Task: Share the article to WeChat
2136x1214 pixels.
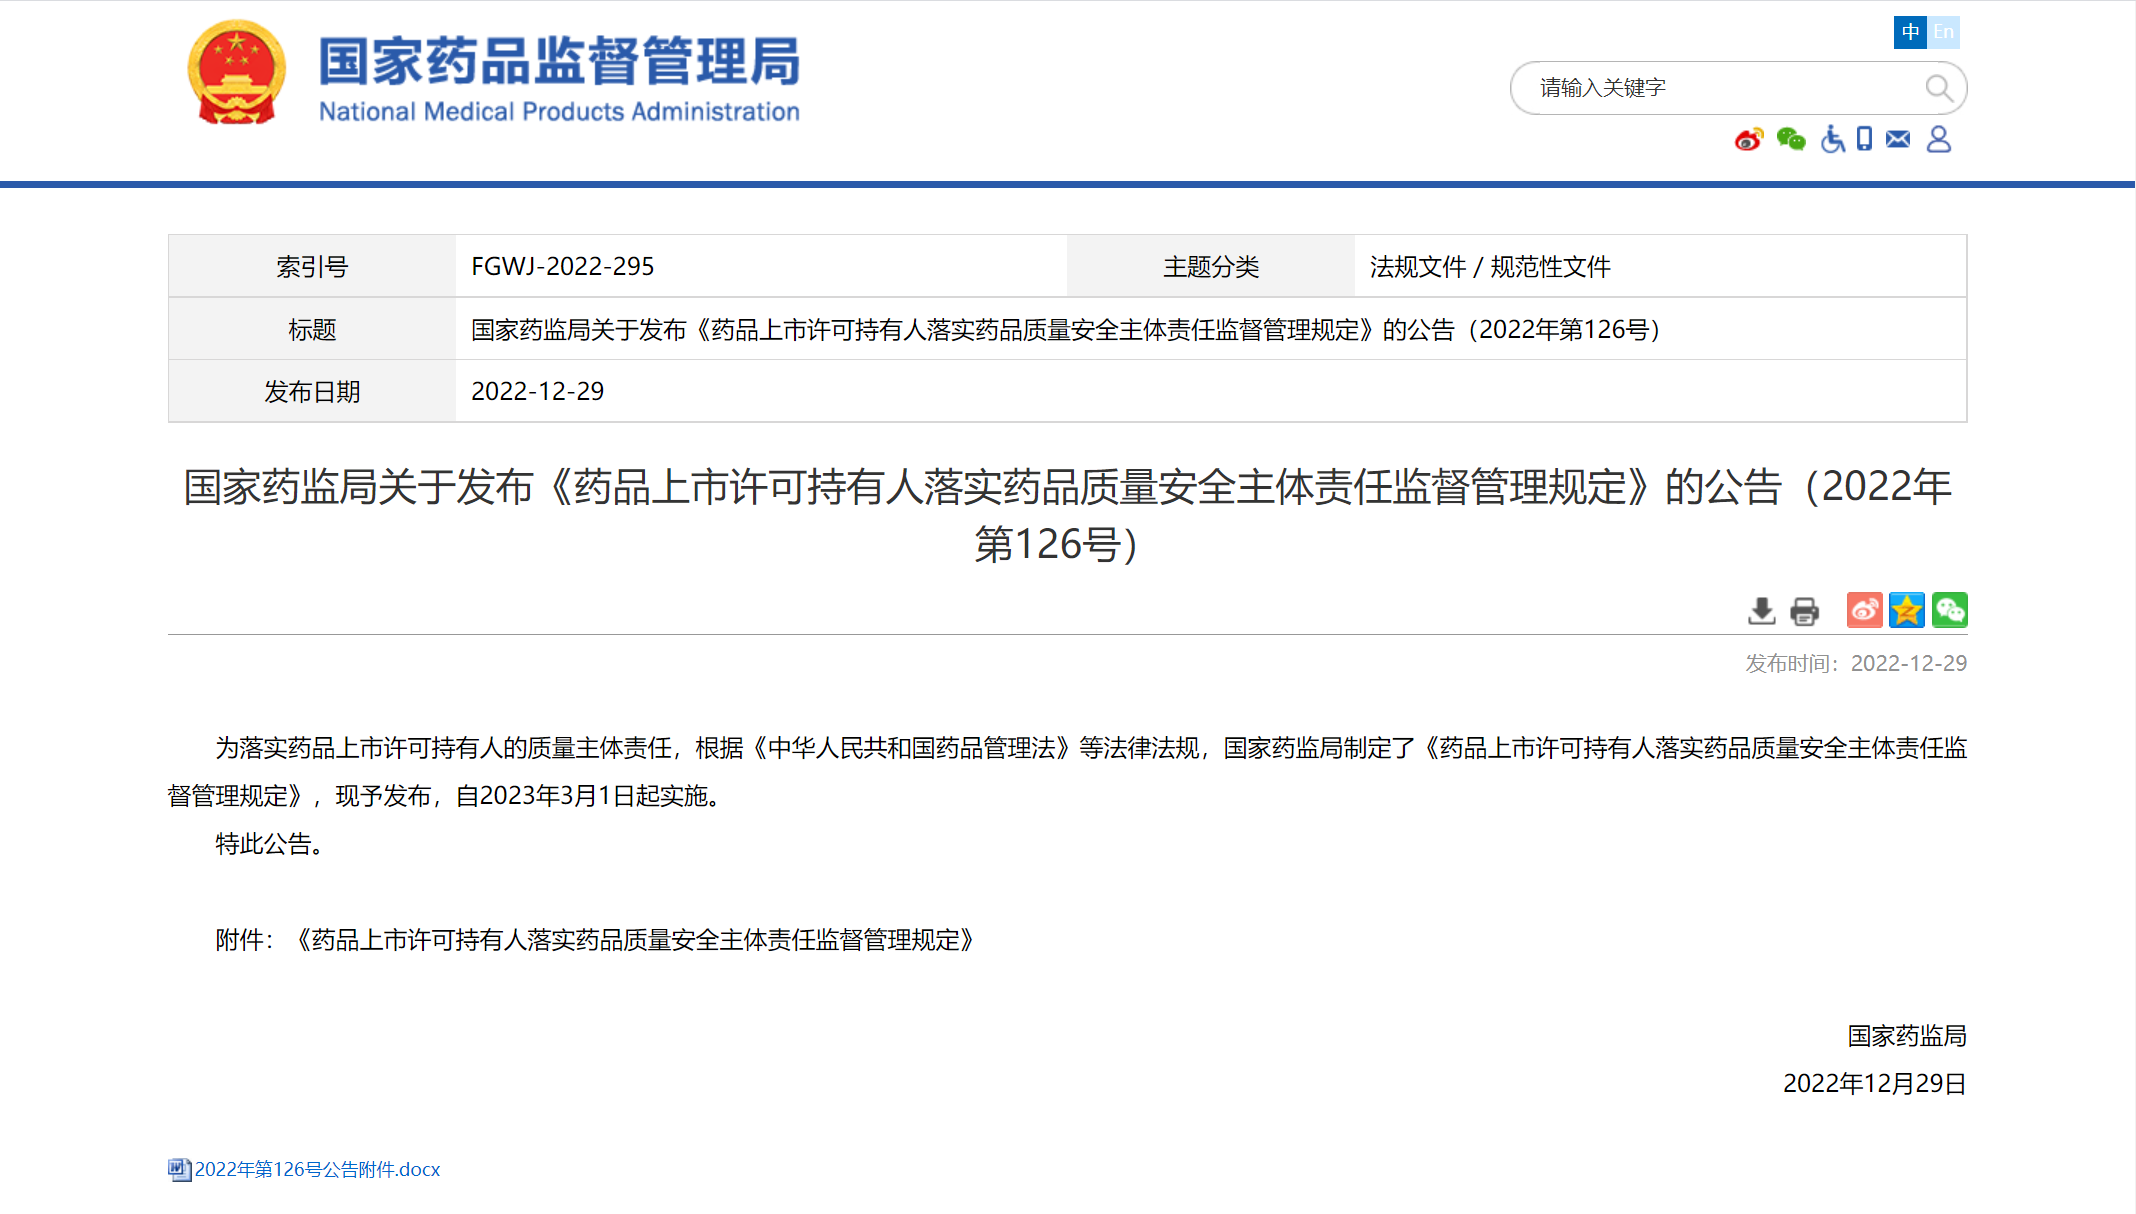Action: (1949, 610)
